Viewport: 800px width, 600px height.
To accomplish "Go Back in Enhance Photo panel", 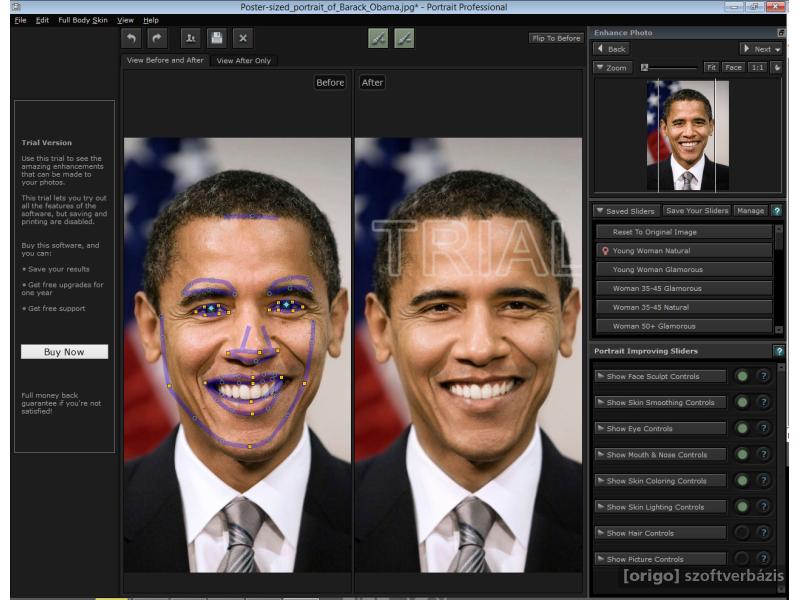I will 611,49.
